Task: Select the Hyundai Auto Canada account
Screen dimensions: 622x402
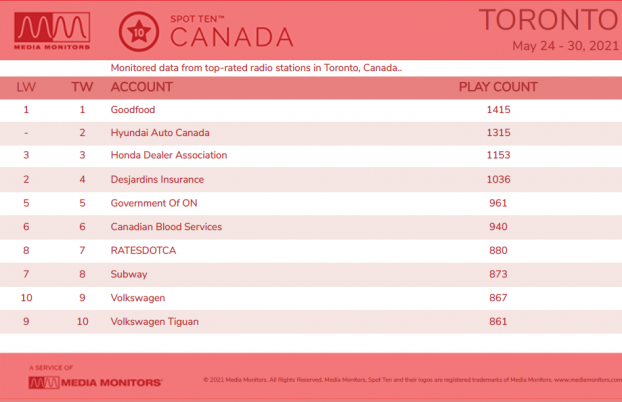Action: coord(160,133)
